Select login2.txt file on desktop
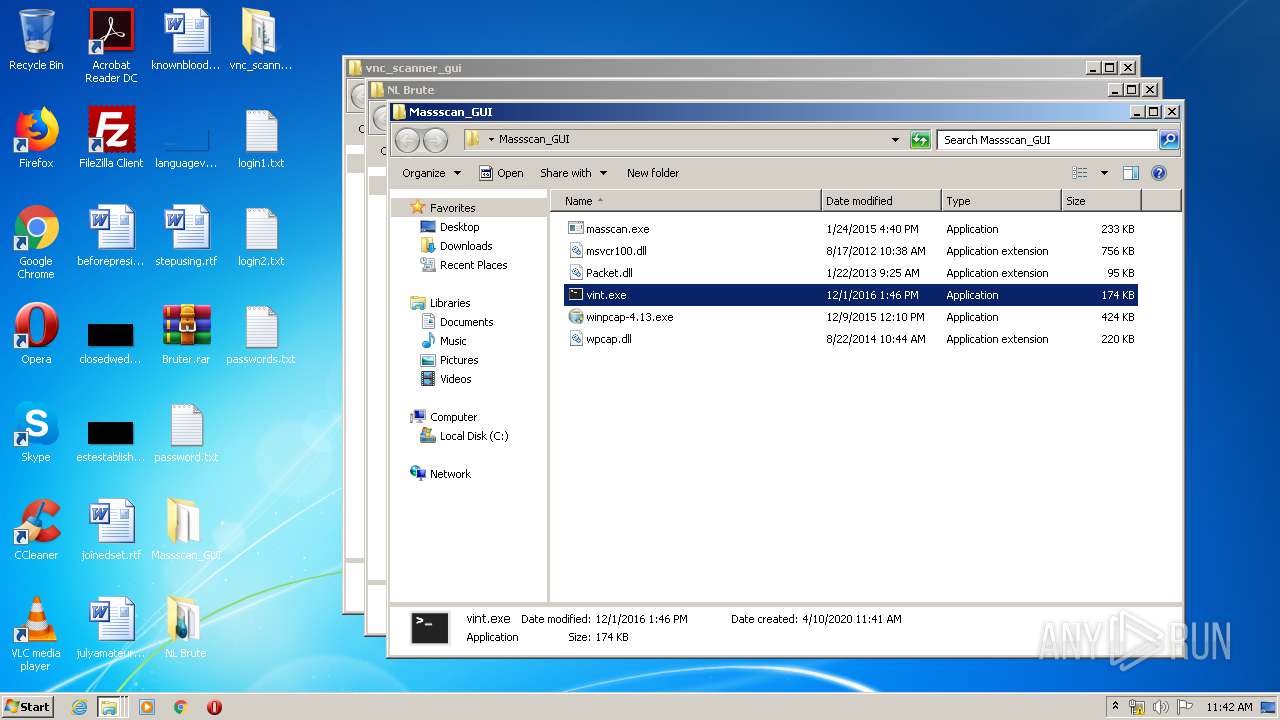1280x720 pixels. (261, 236)
